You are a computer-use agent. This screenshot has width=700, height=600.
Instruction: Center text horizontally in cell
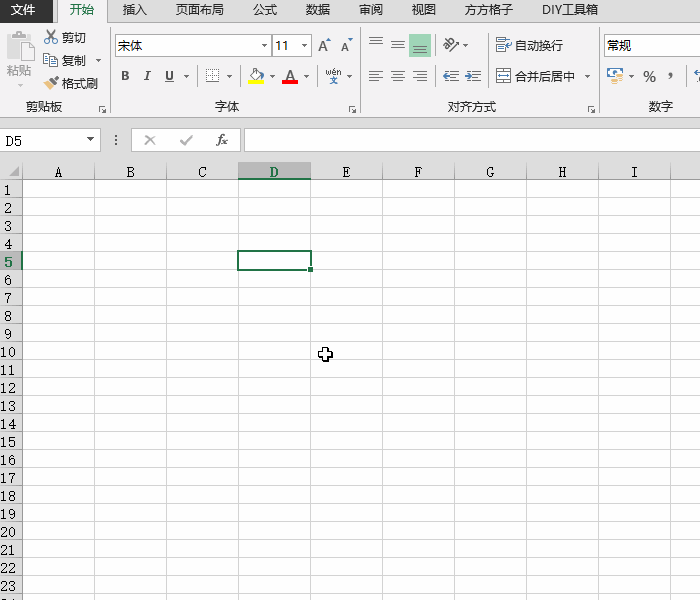click(398, 76)
